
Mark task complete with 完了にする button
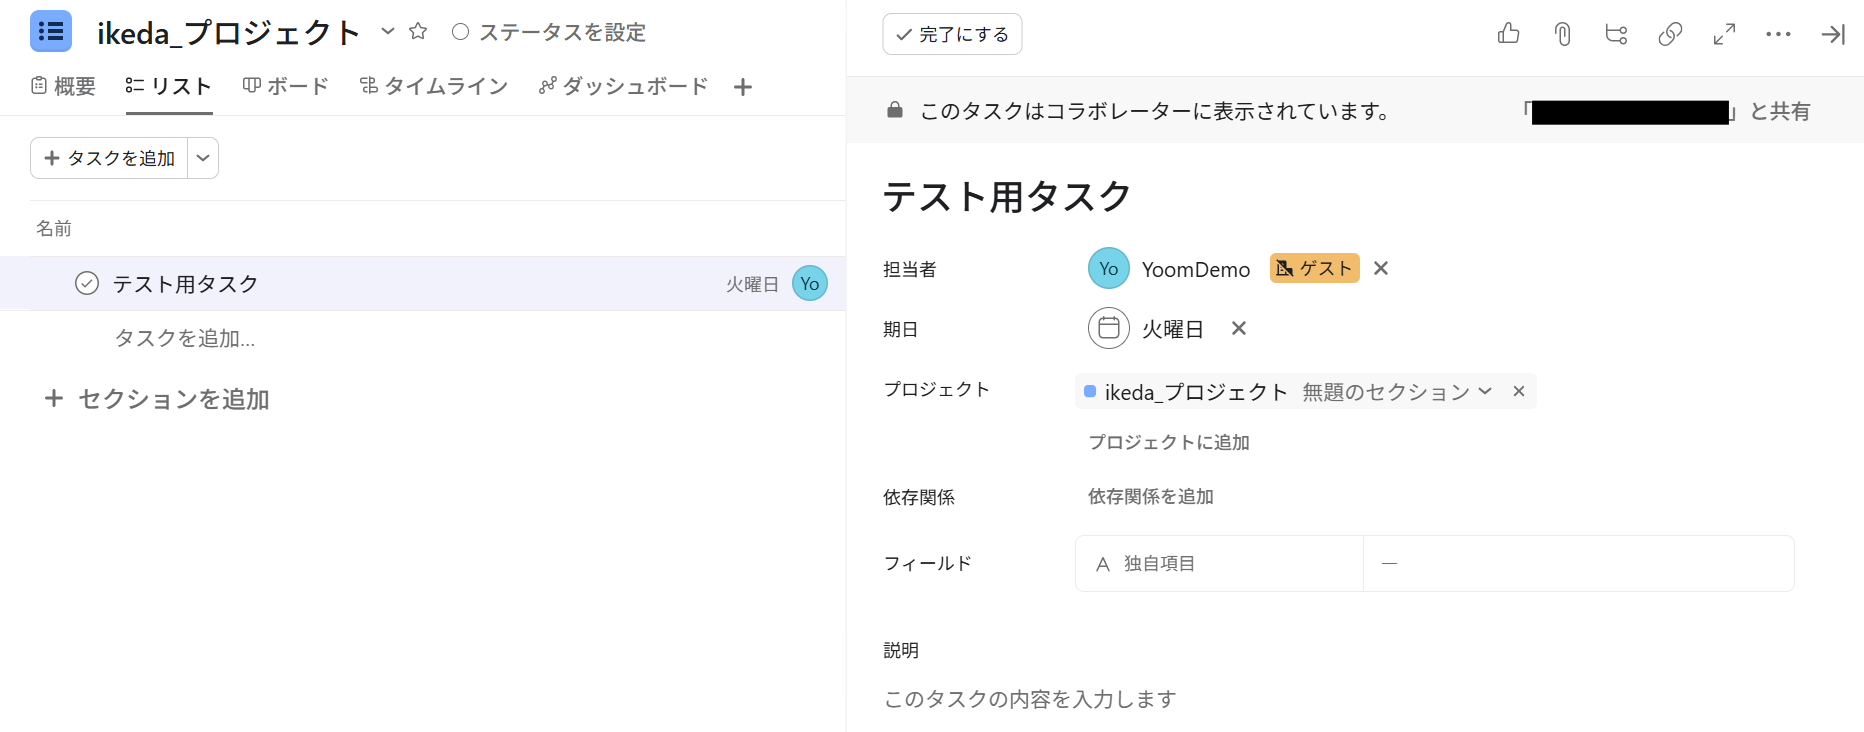(x=952, y=34)
